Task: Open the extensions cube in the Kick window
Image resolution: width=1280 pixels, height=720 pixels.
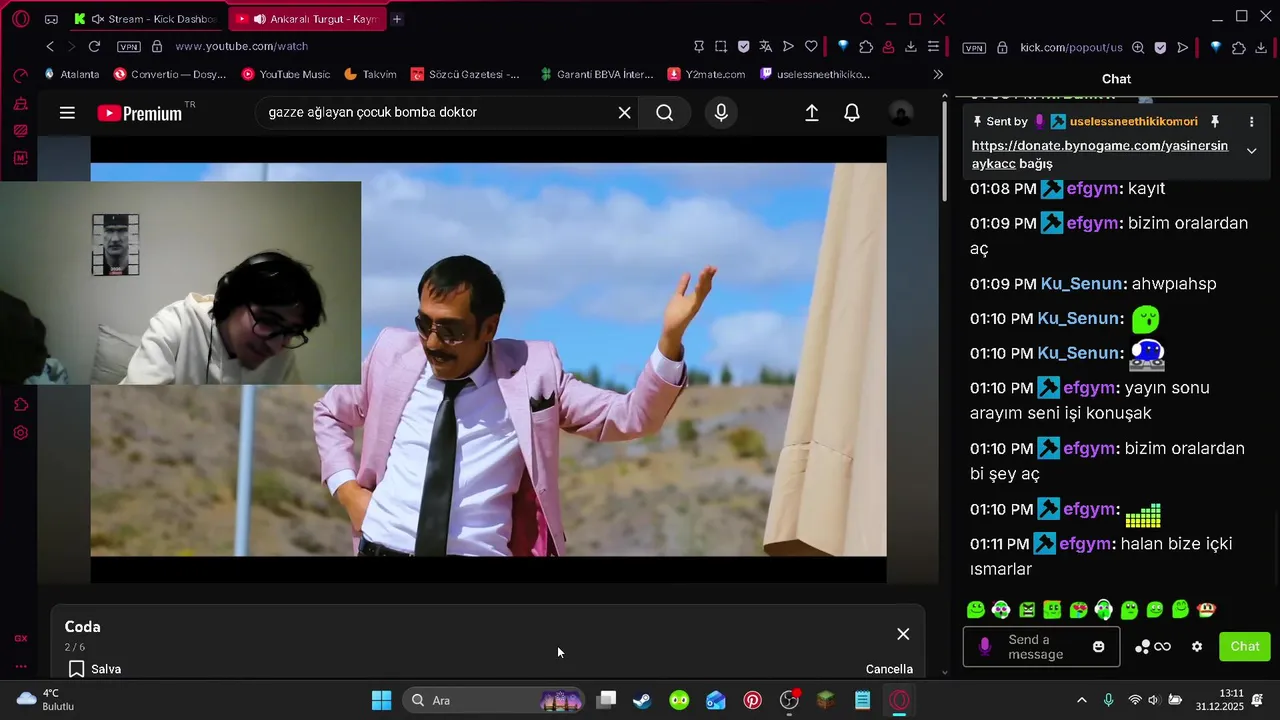Action: point(1238,47)
